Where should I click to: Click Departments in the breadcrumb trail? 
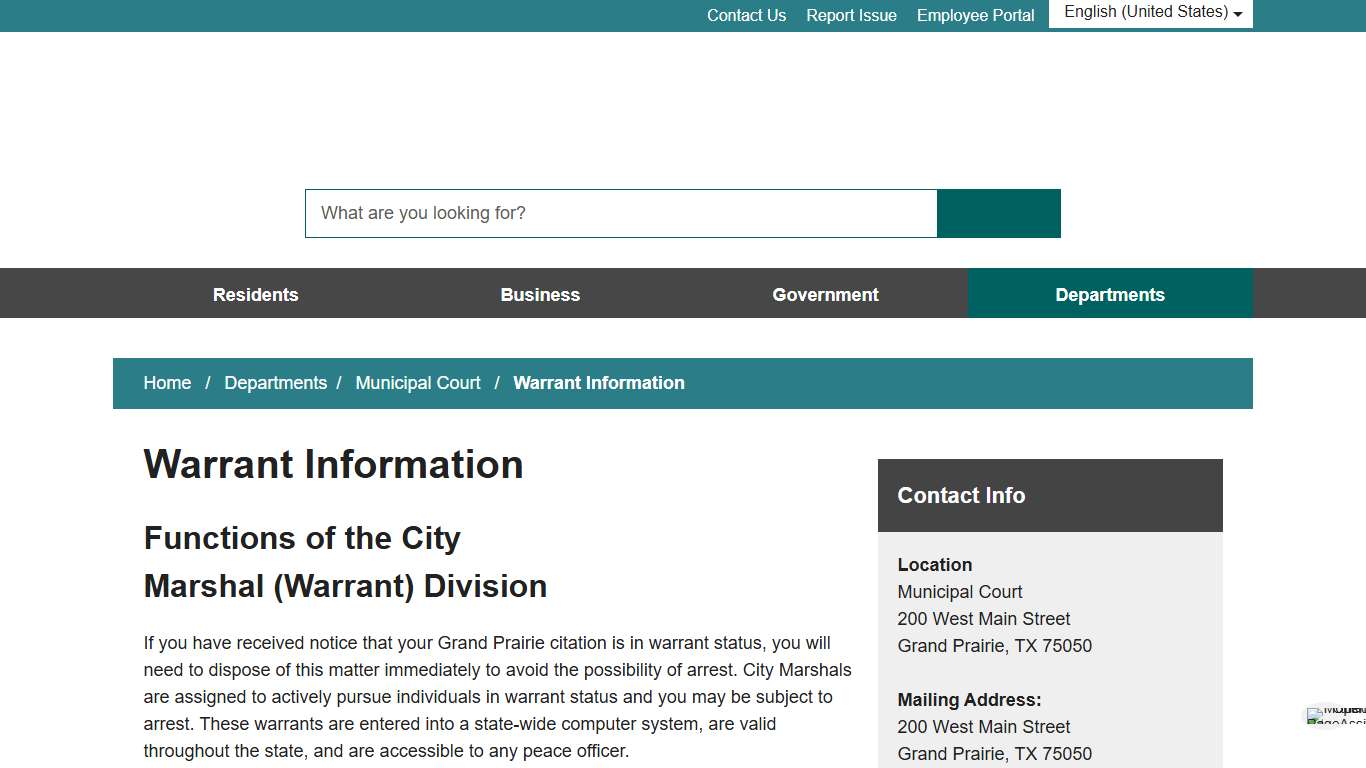(x=275, y=383)
